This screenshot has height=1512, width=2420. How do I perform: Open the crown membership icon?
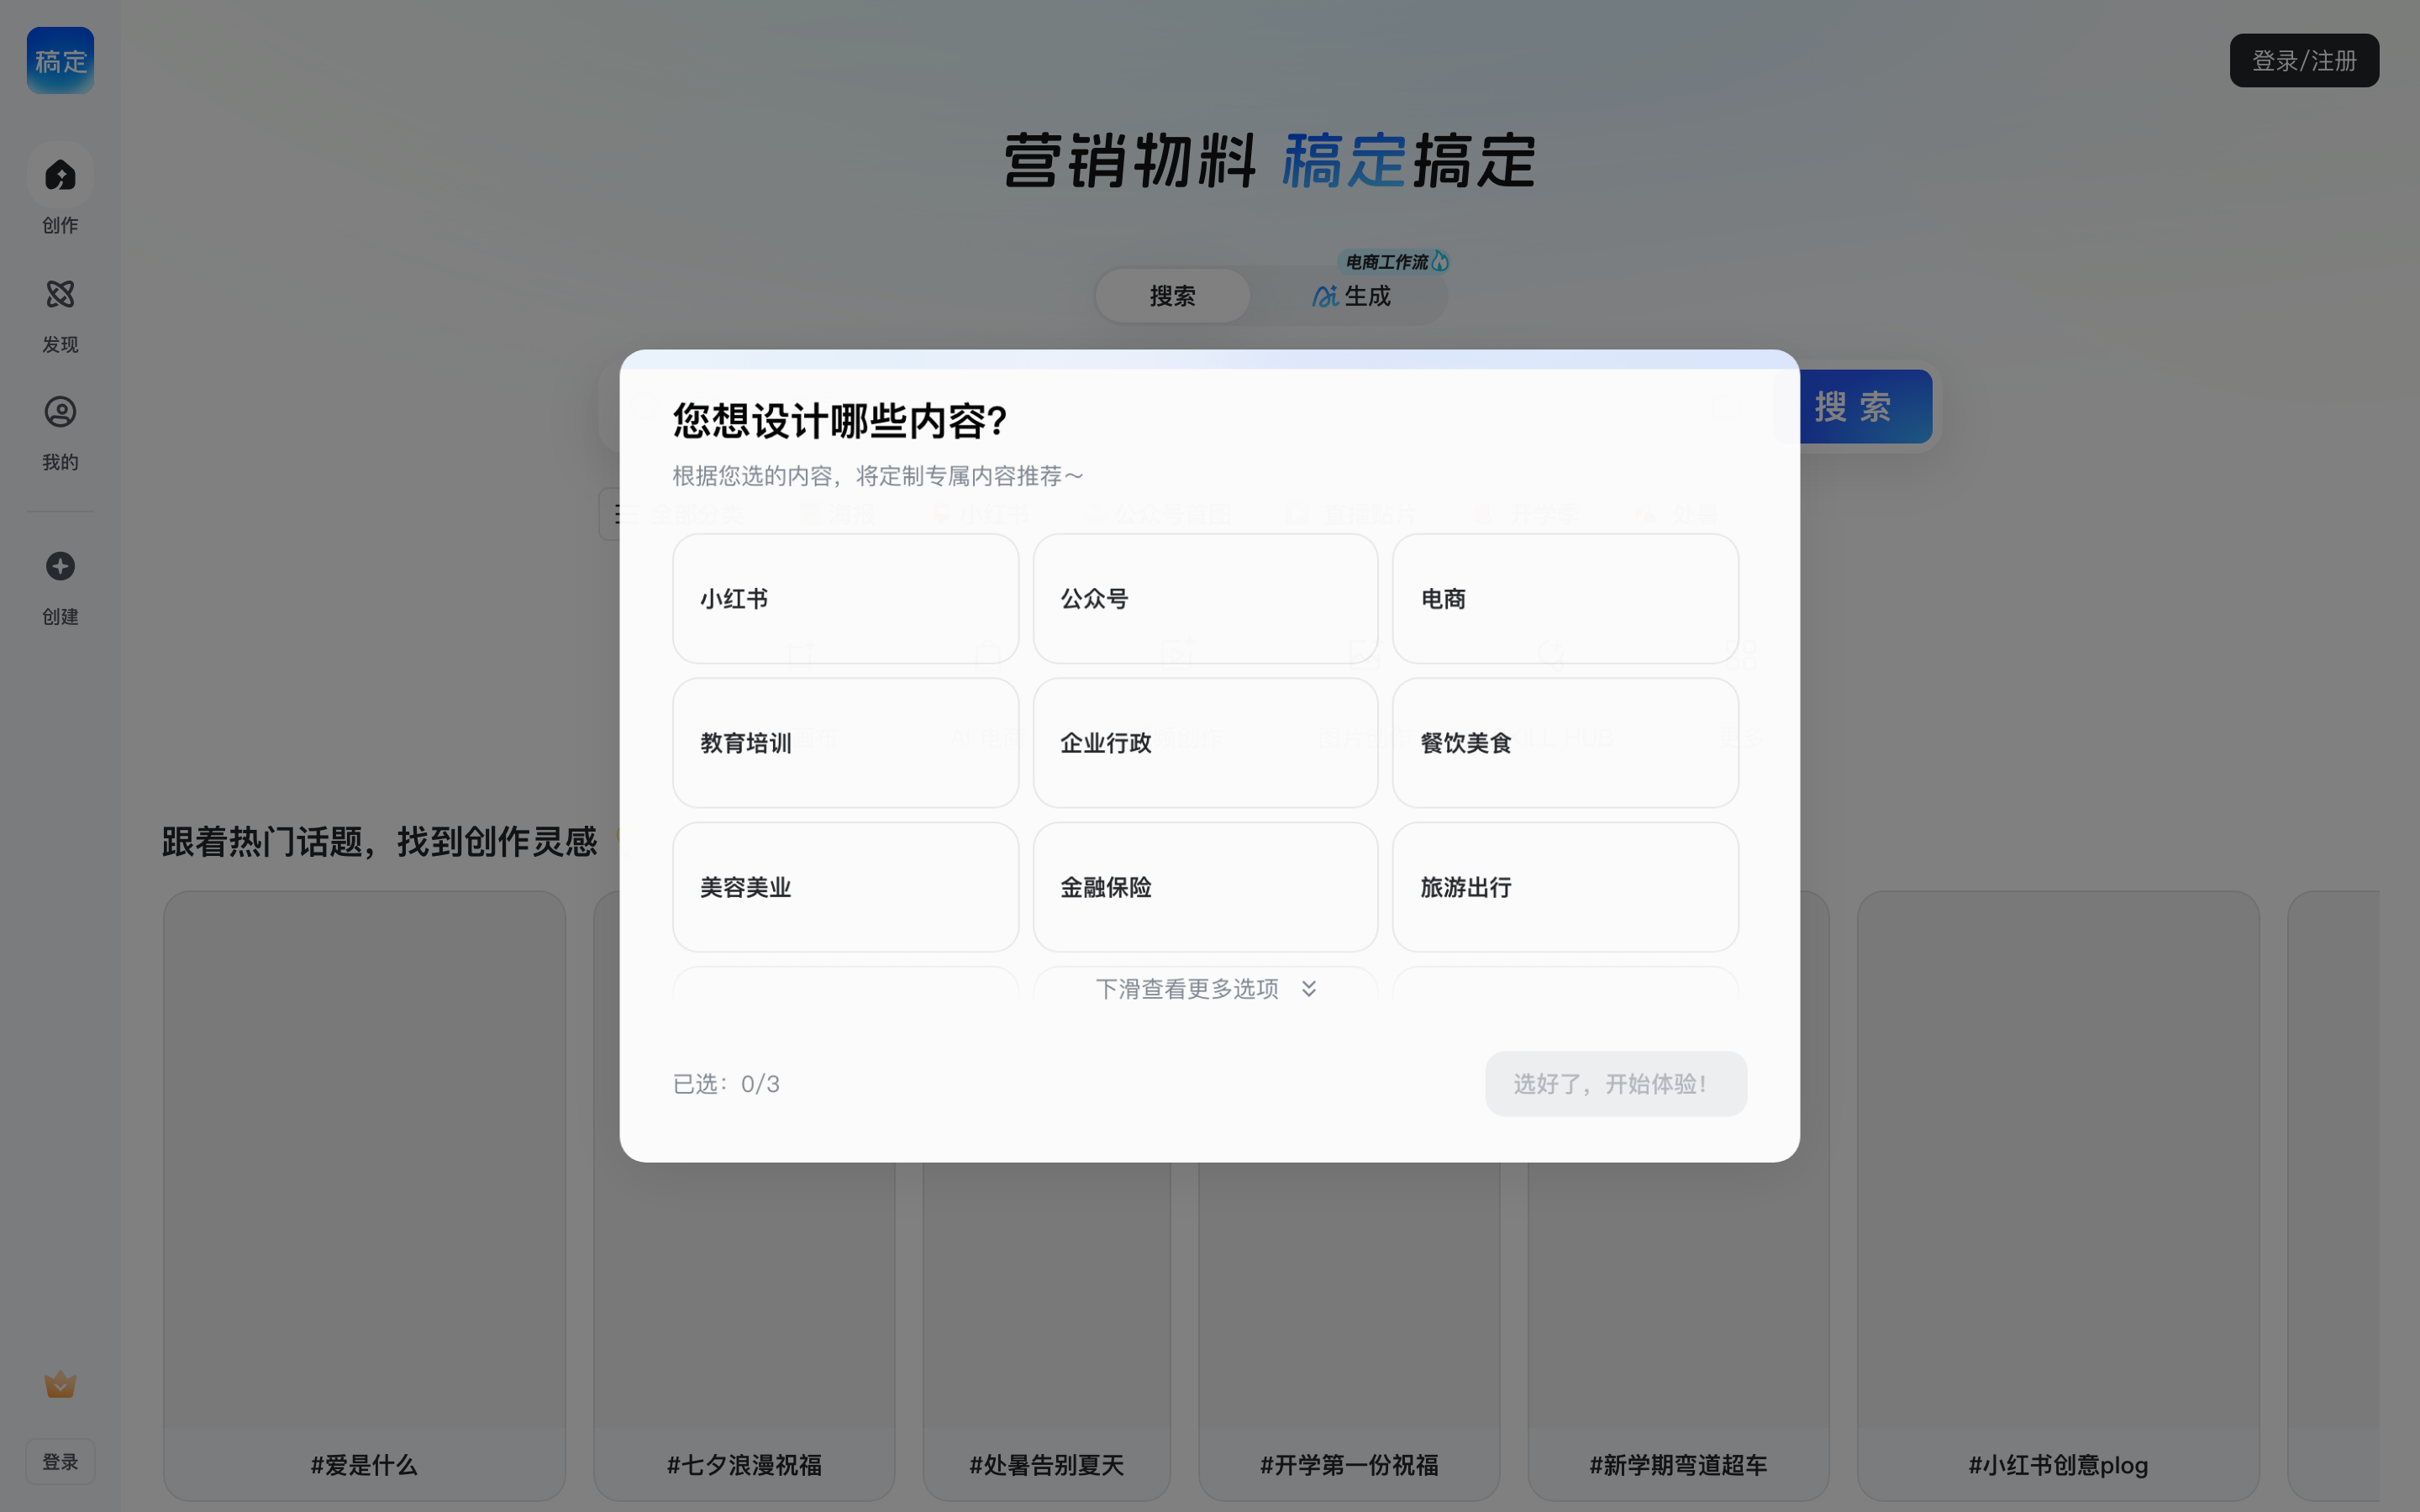(x=60, y=1384)
